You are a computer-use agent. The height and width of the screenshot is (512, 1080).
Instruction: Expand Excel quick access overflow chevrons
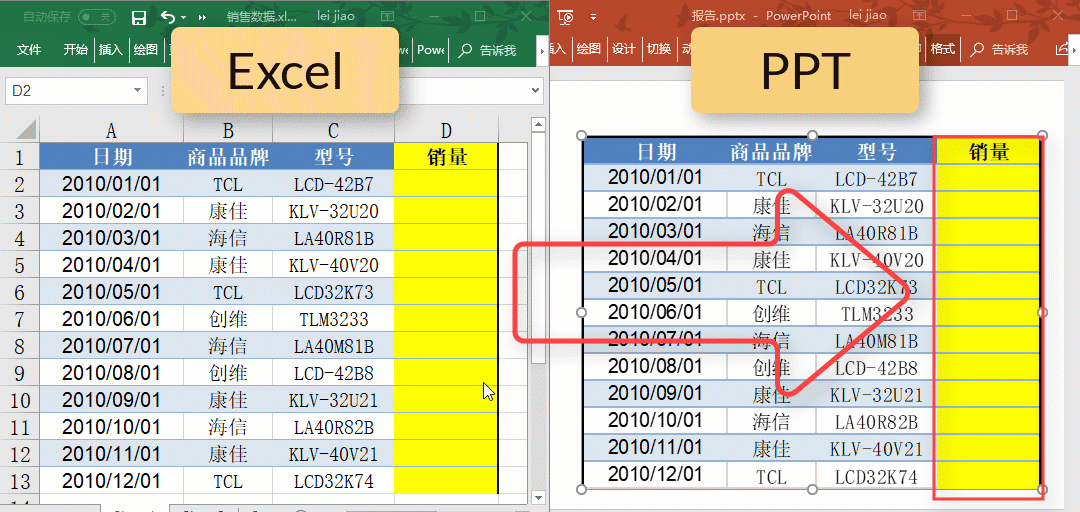point(202,17)
